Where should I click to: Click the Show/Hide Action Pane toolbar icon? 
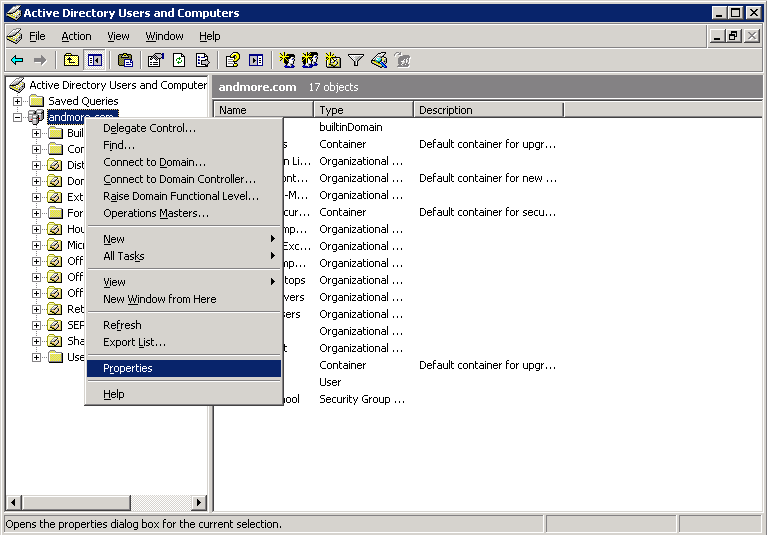(256, 60)
